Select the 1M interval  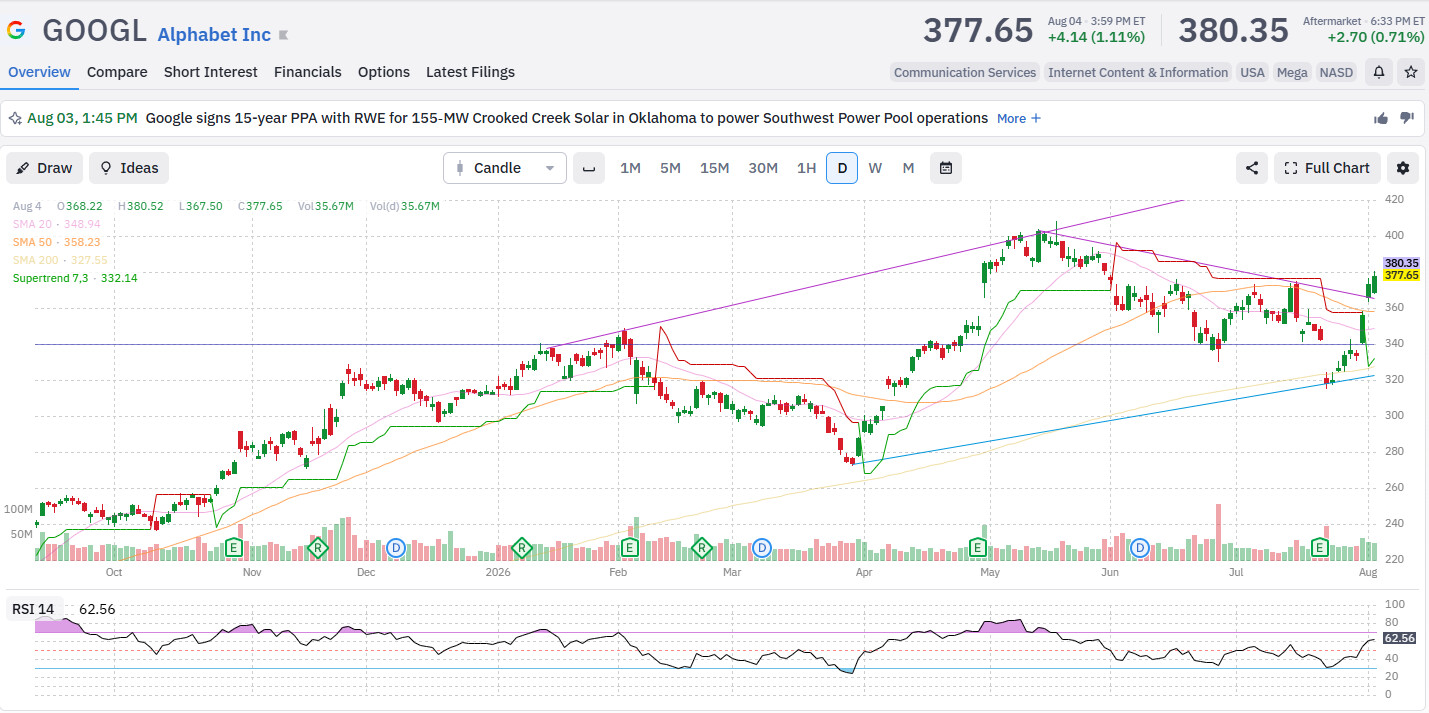click(x=630, y=168)
